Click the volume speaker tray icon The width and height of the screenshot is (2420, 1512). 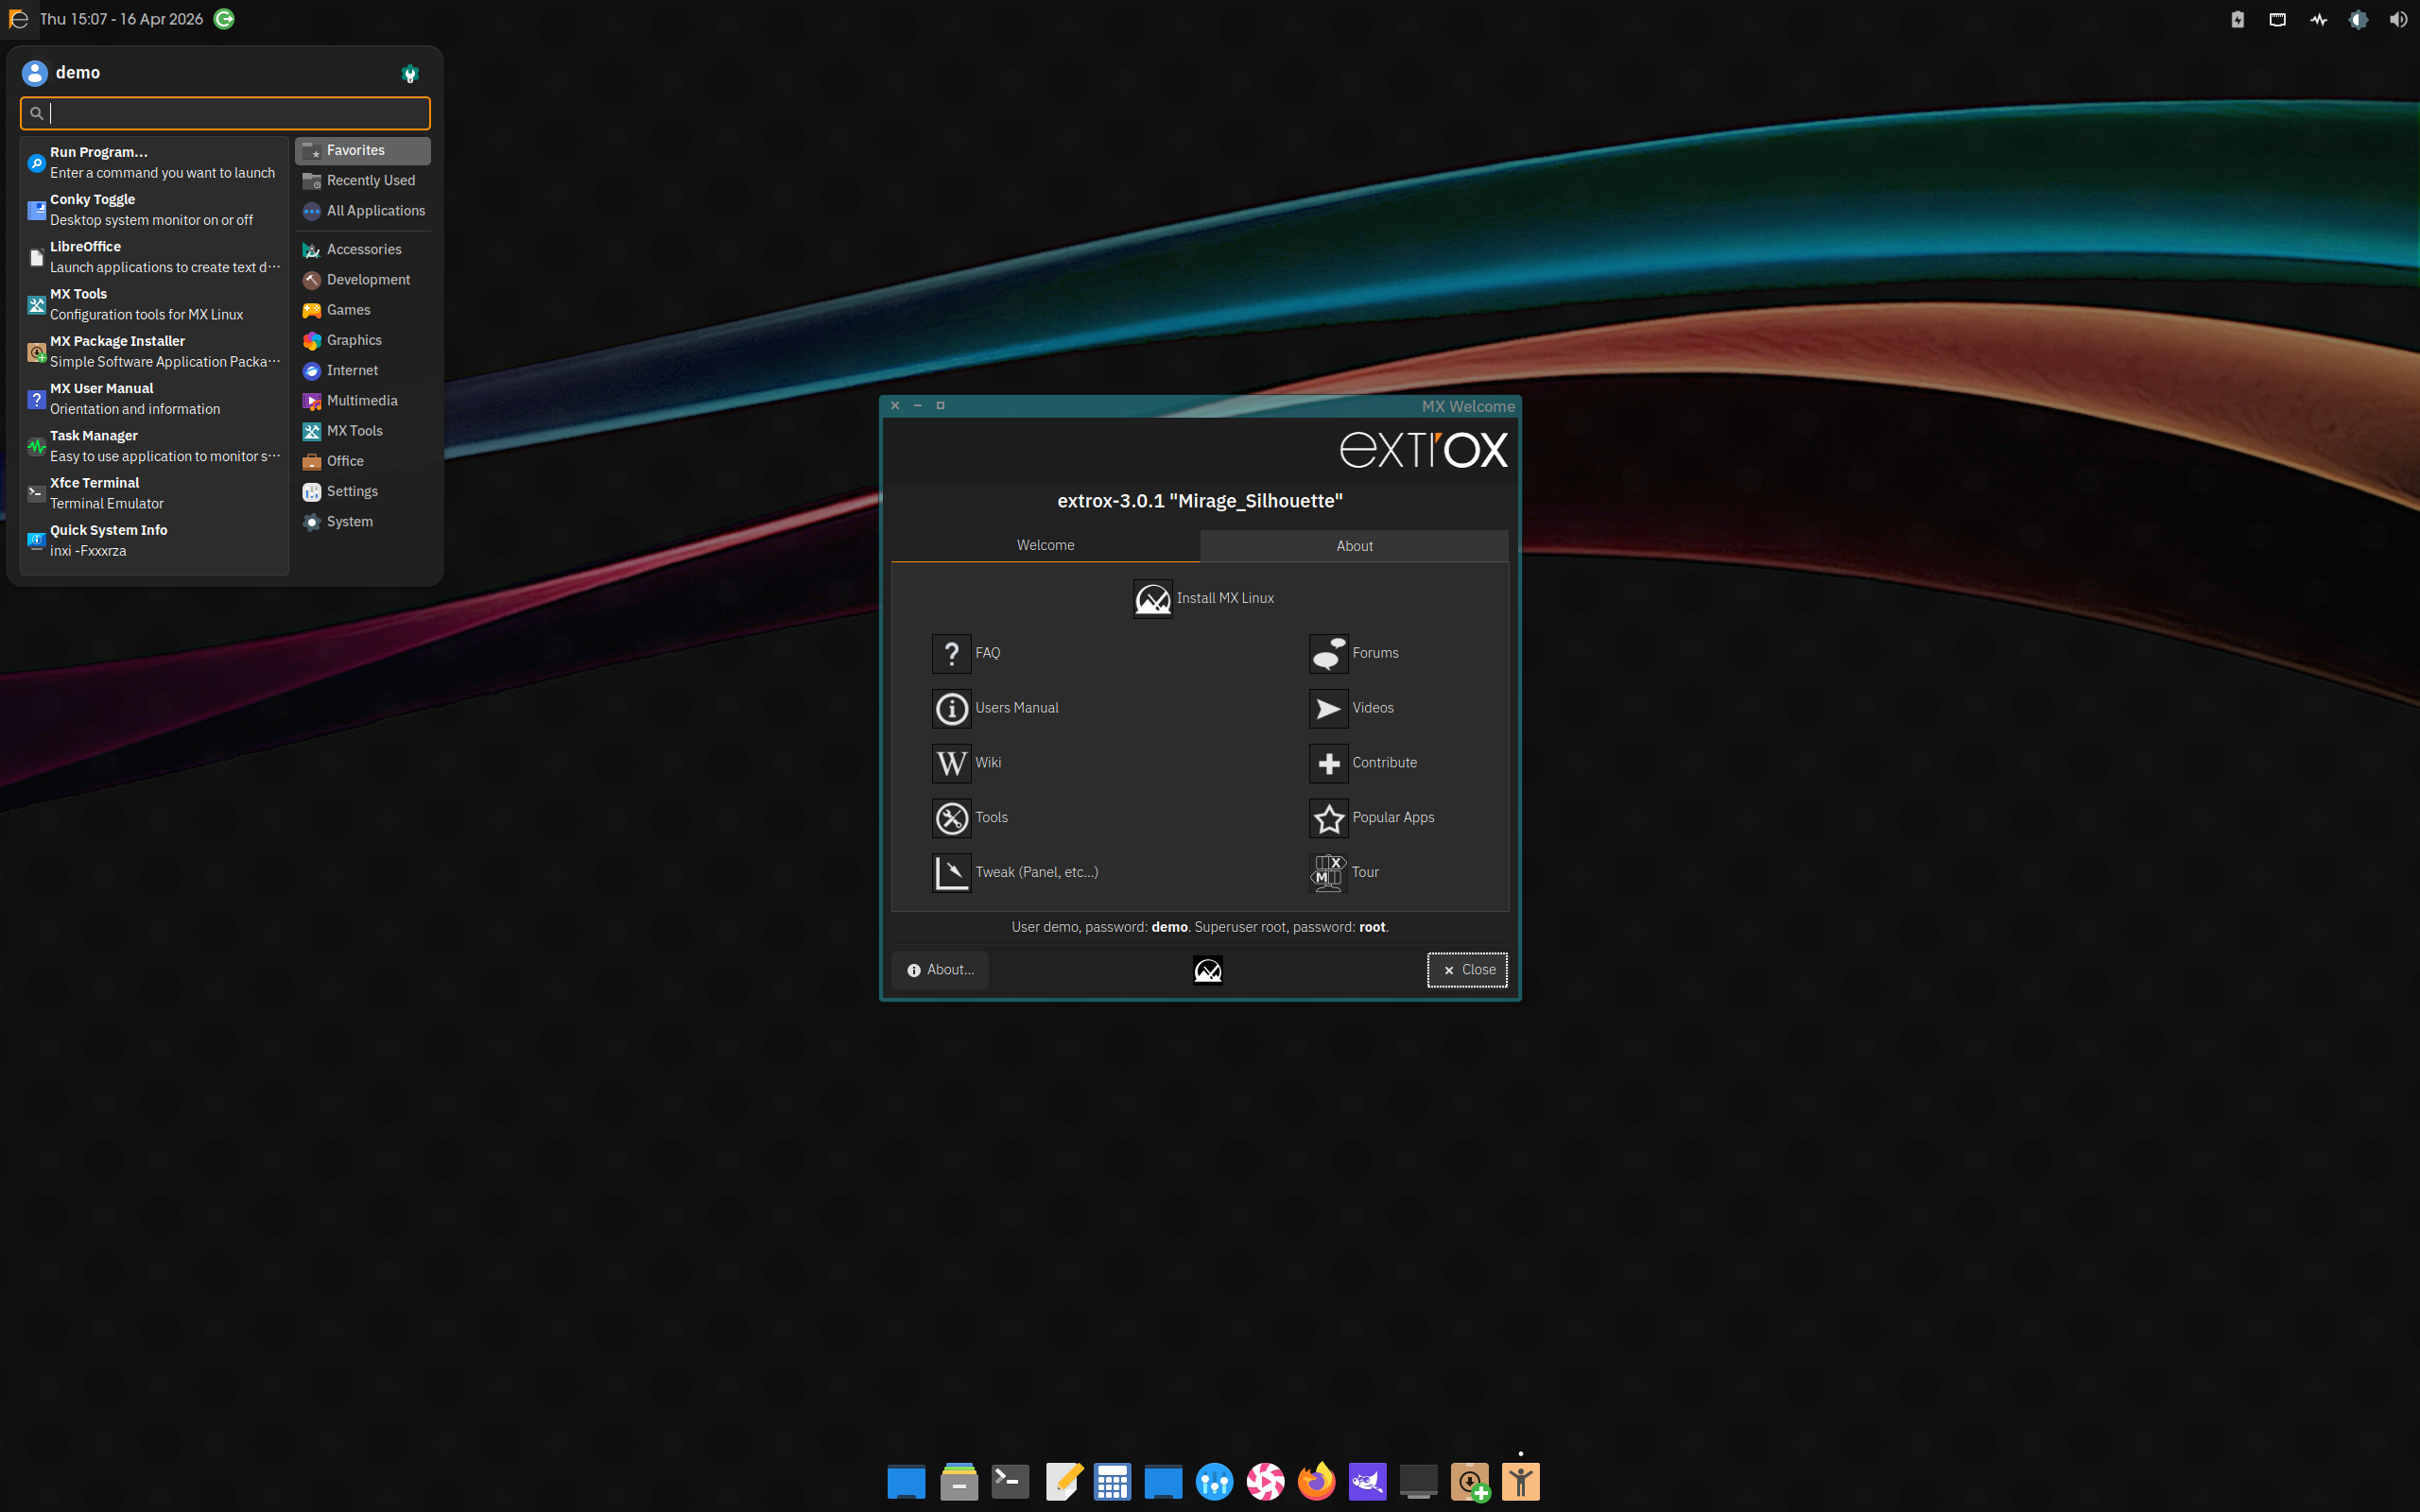(x=2398, y=19)
